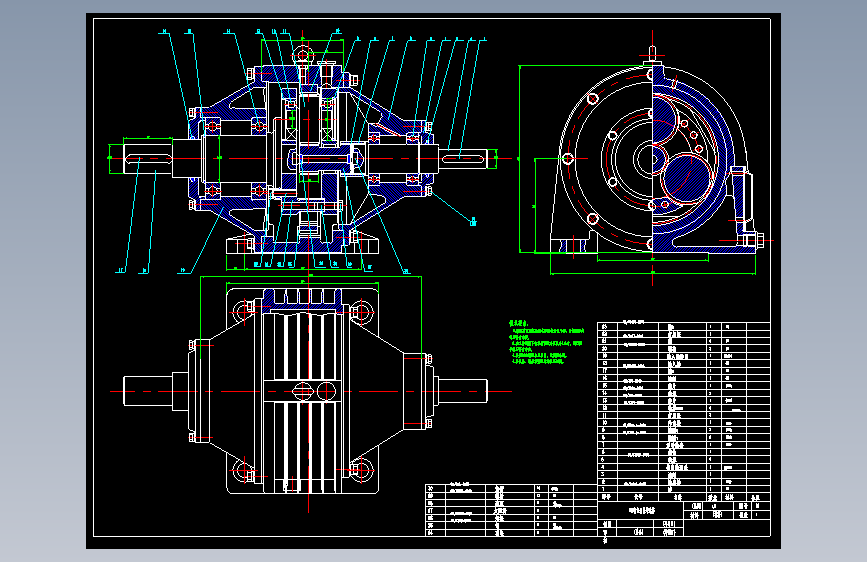This screenshot has height=562, width=867.
Task: Select the keyed left shaft end in the sectional view
Action: (x=147, y=159)
